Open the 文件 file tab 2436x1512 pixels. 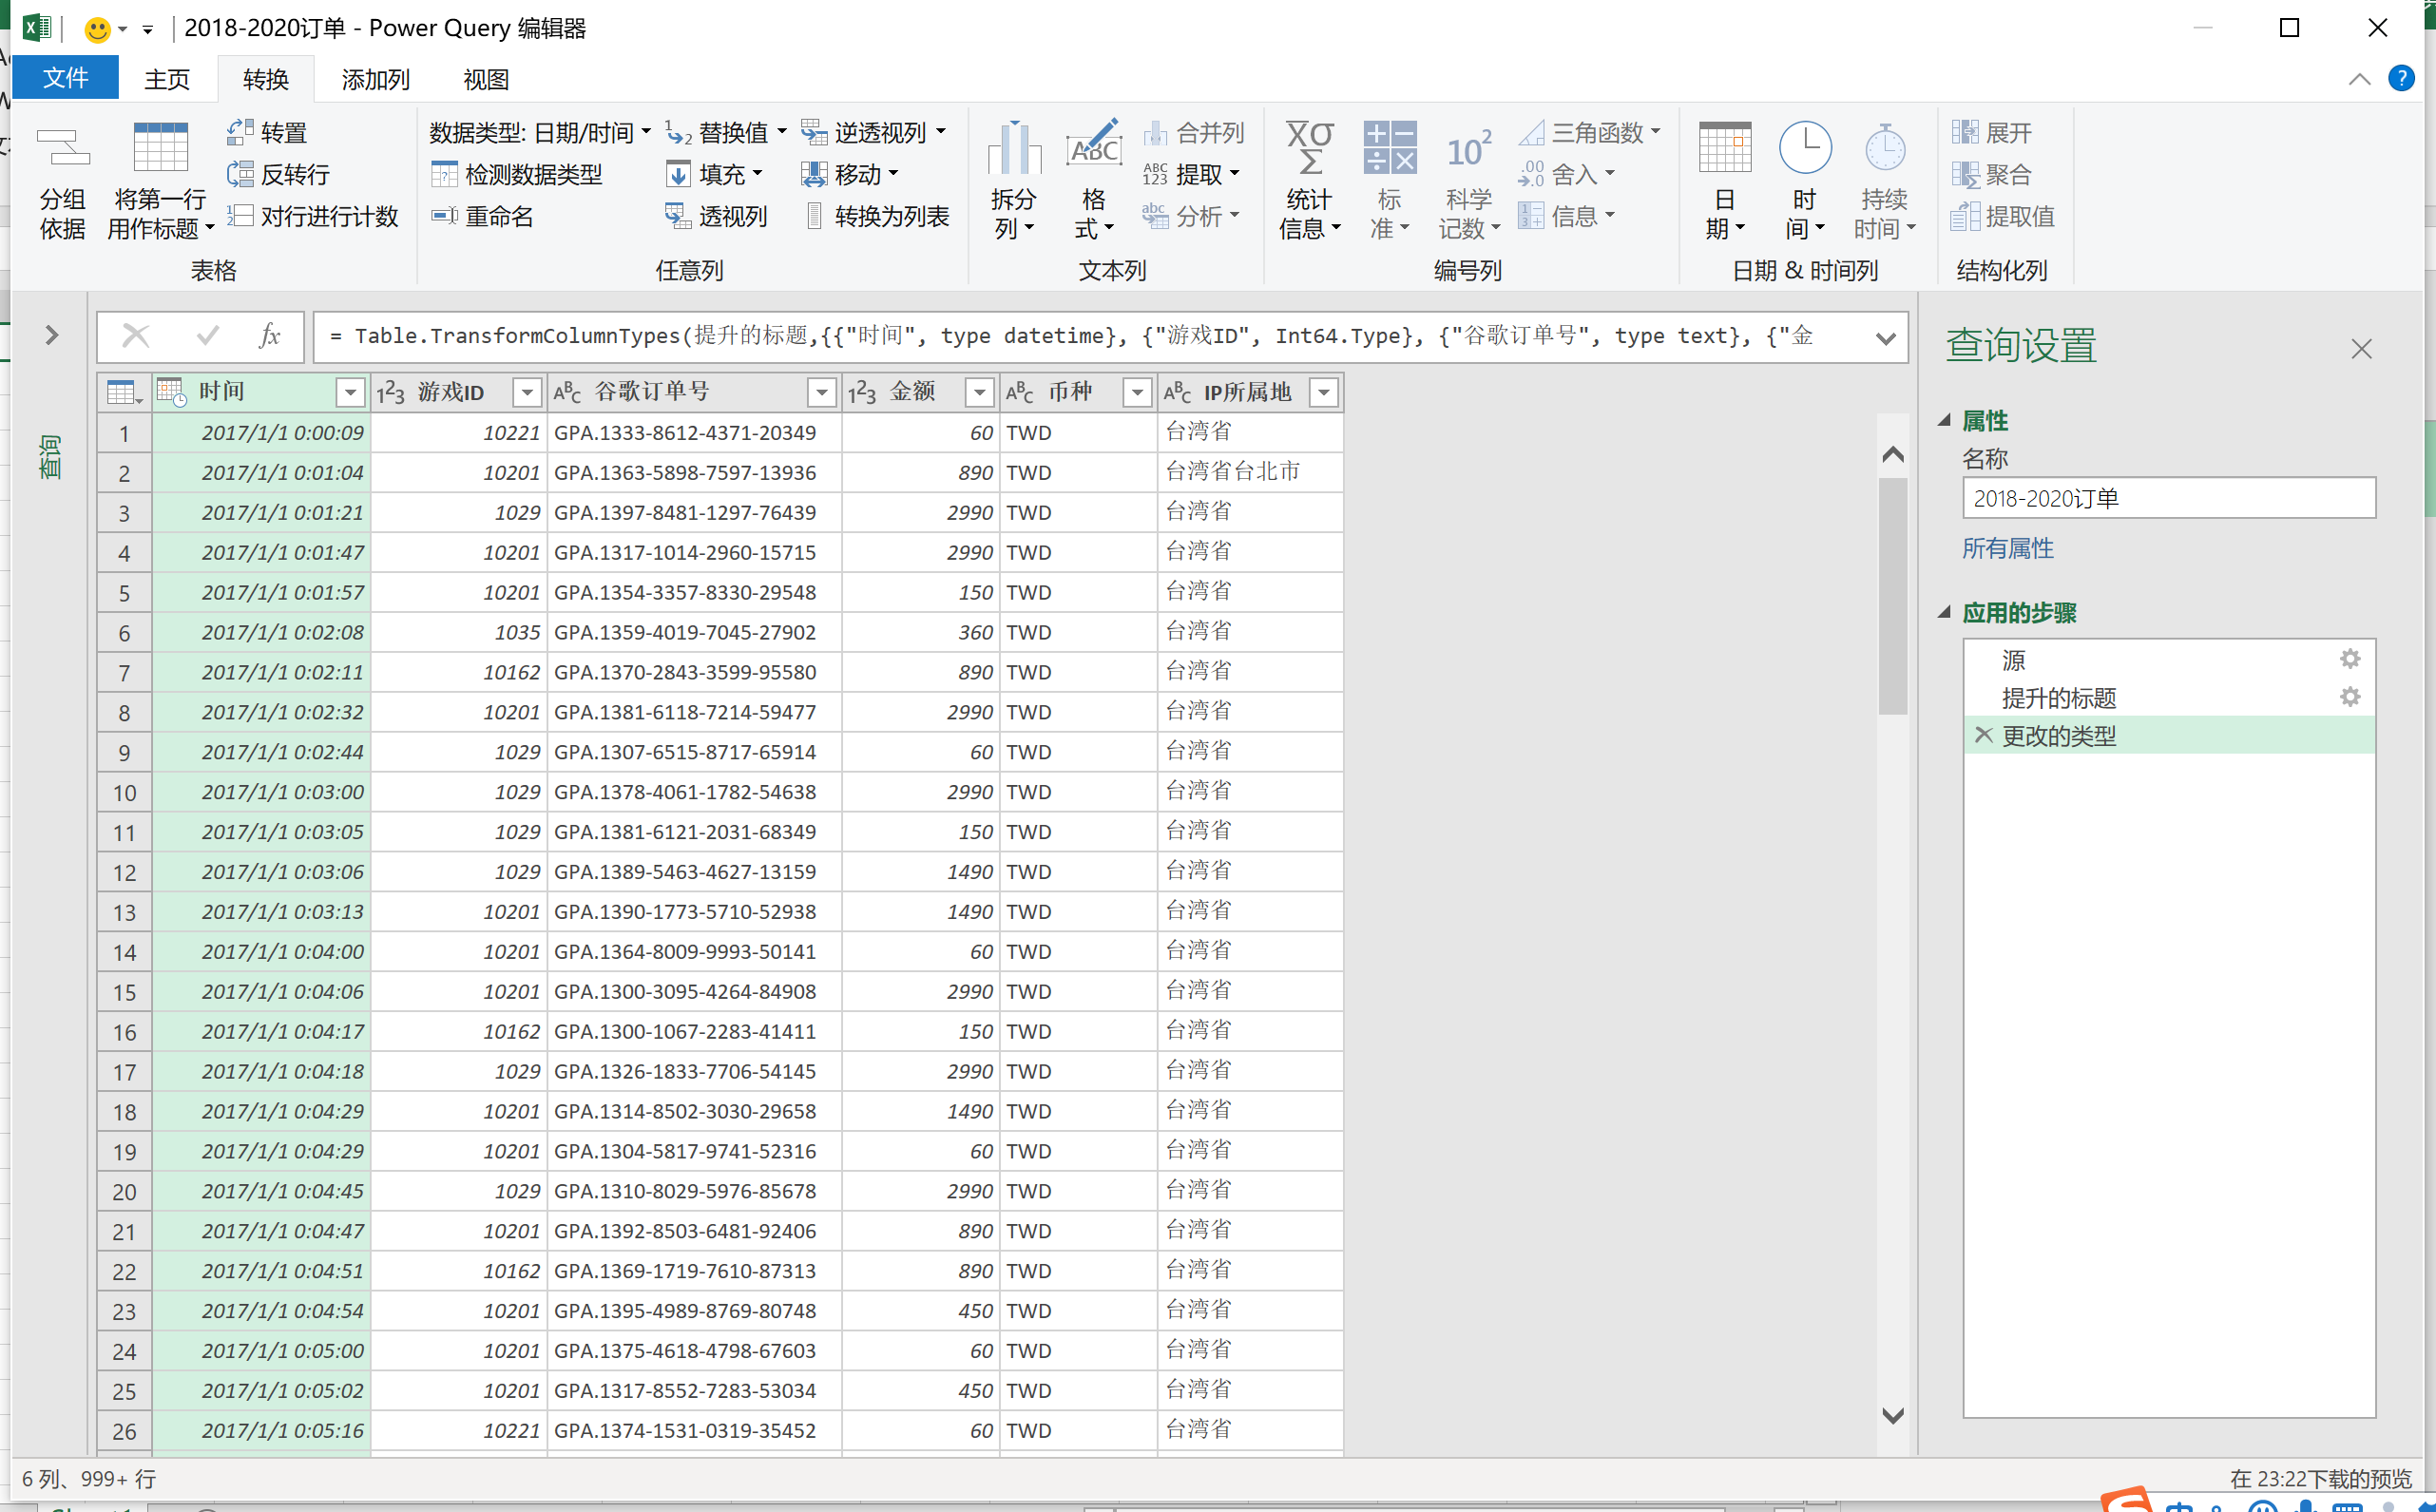click(x=66, y=78)
